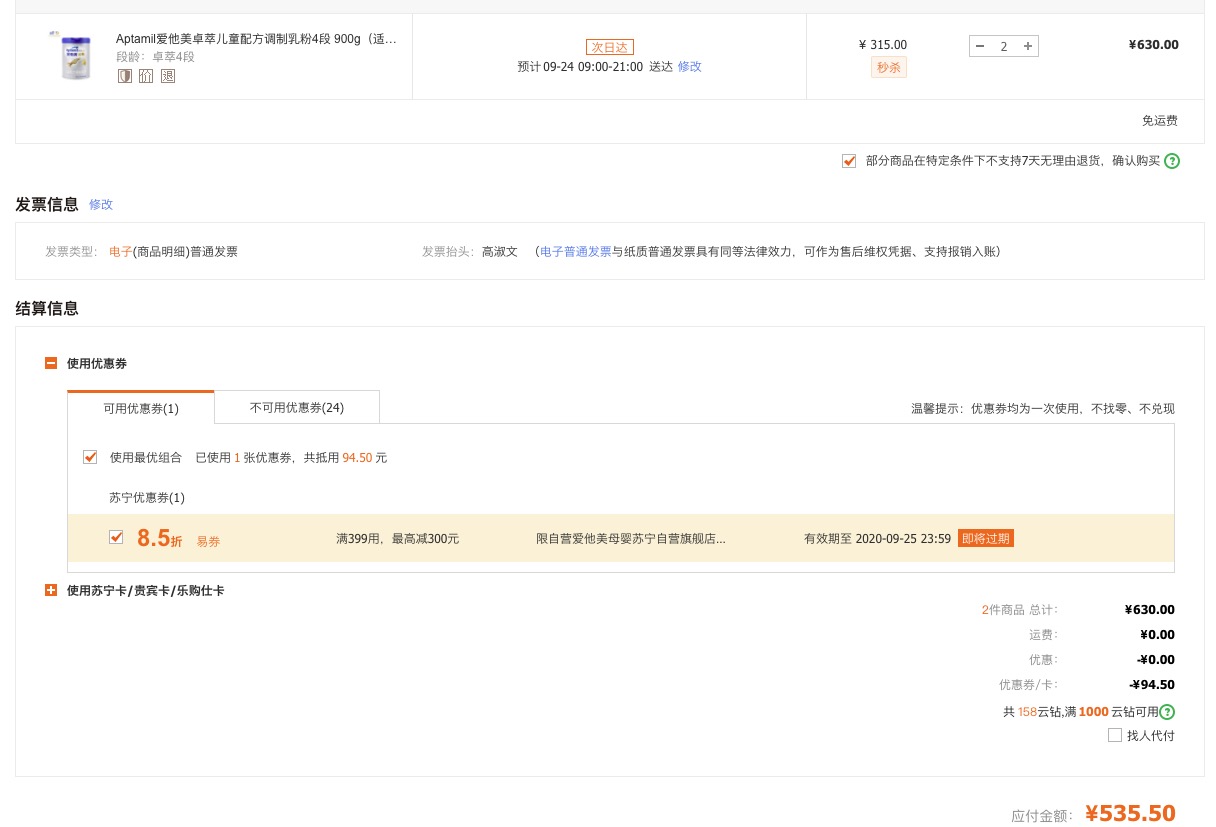Viewport: 1216px width, 827px height.
Task: Click the 电子(商品明细)普通发票 invoice type text
Action: point(174,252)
